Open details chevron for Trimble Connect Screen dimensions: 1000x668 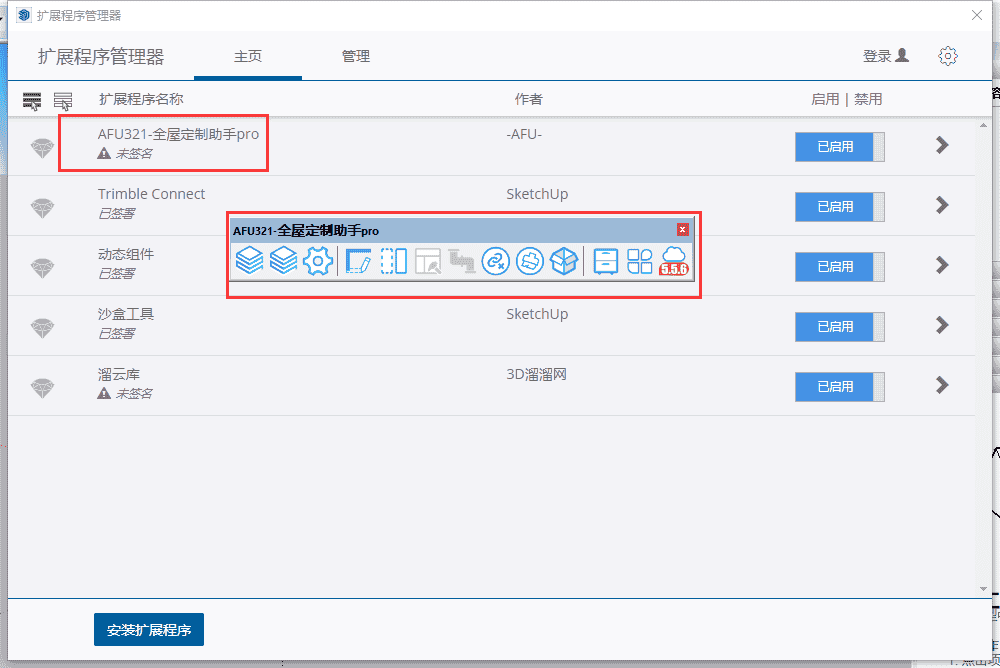[x=941, y=206]
